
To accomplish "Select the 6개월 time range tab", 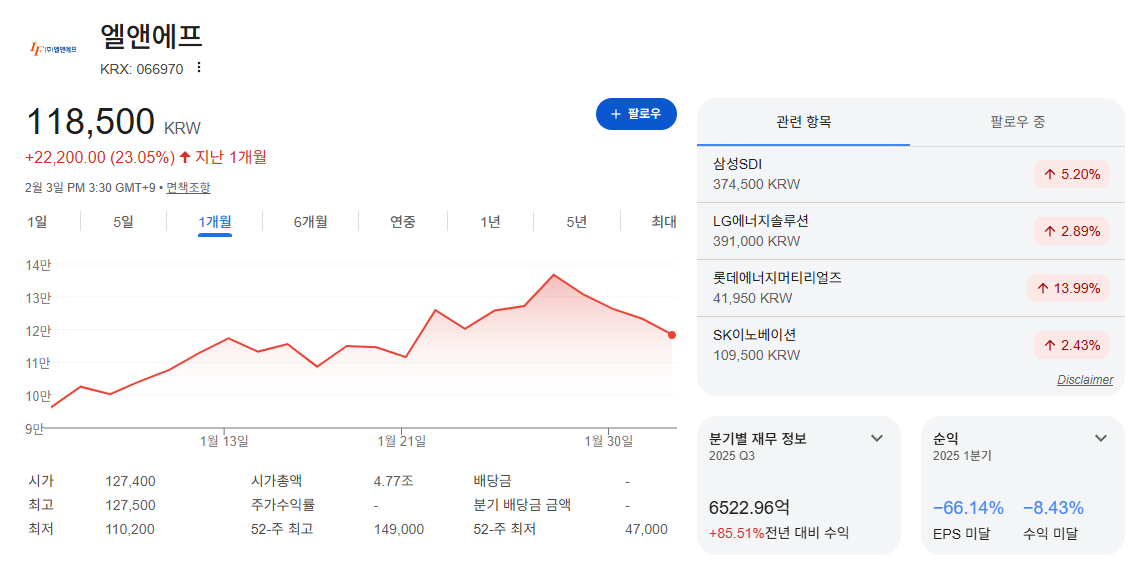I will [310, 222].
